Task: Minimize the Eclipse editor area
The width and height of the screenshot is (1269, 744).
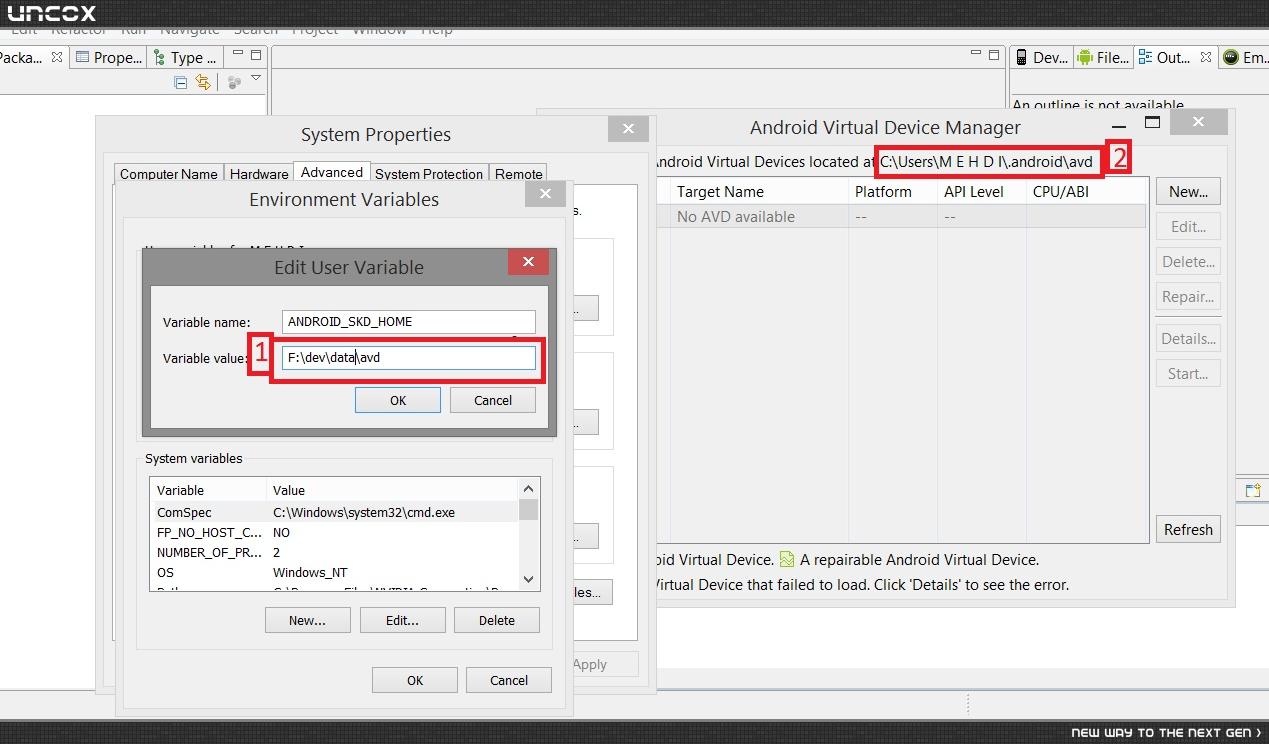Action: click(976, 54)
